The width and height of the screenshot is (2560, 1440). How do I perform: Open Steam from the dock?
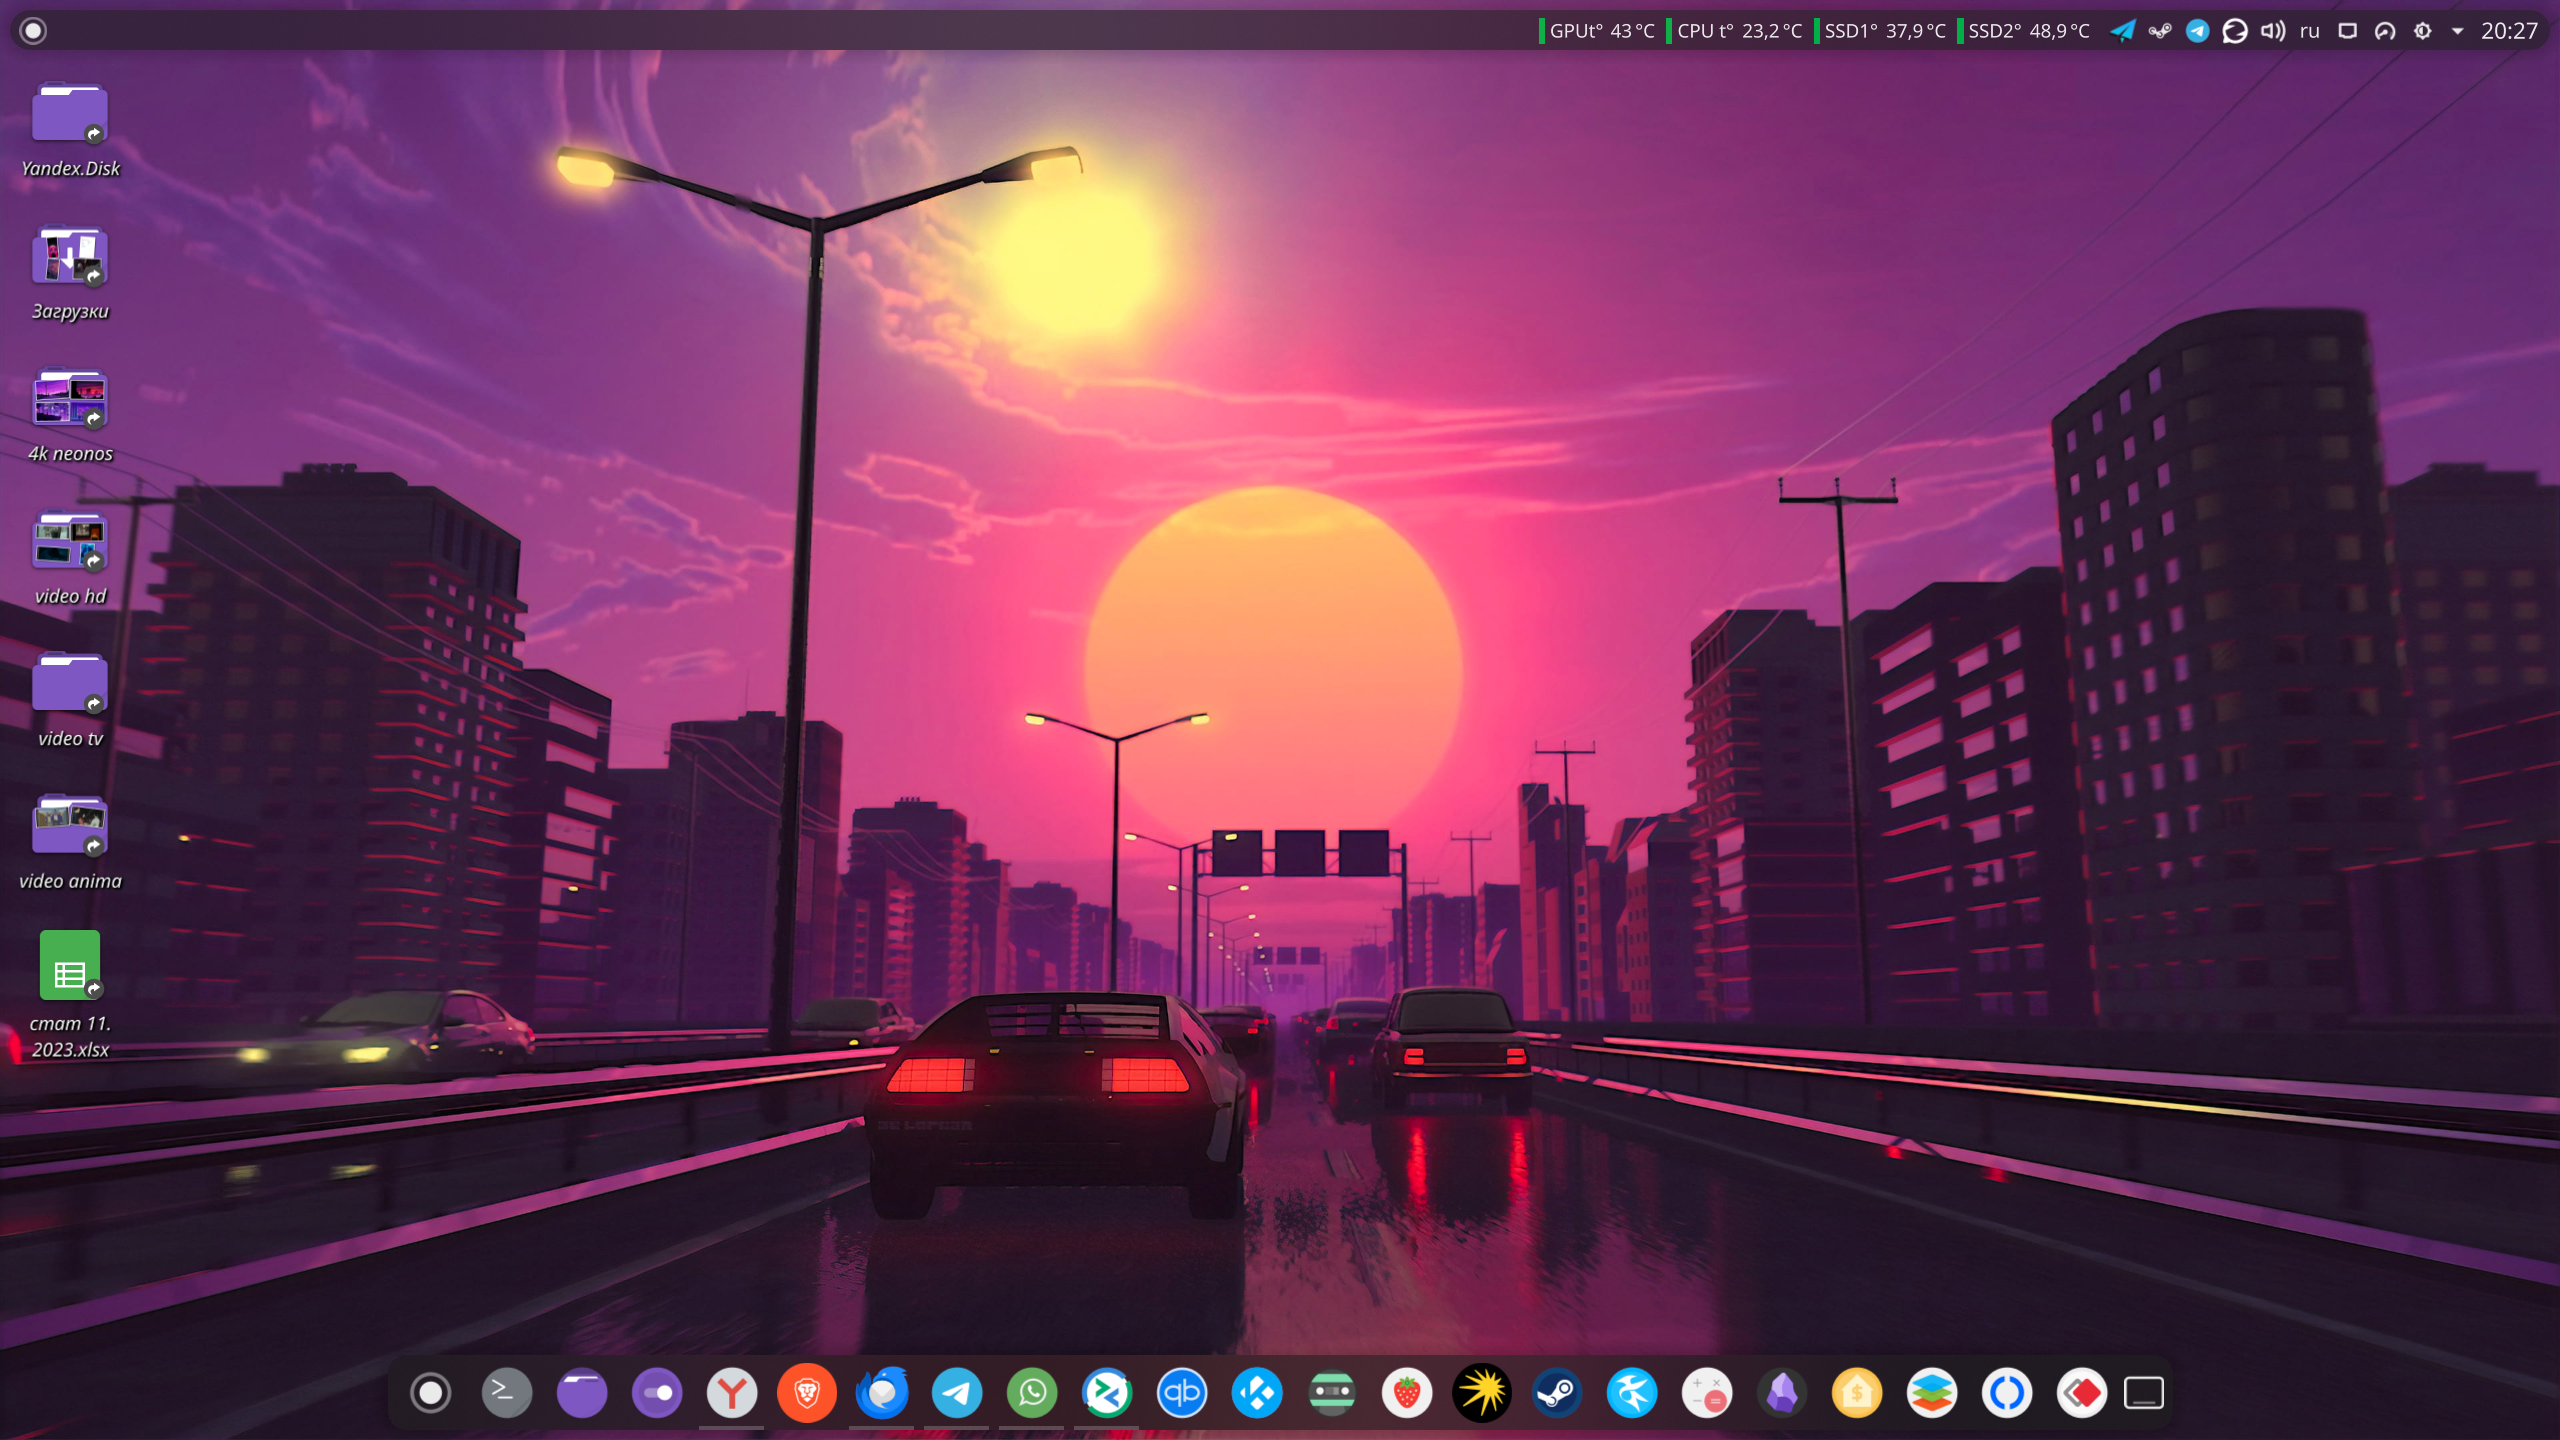pos(1556,1392)
